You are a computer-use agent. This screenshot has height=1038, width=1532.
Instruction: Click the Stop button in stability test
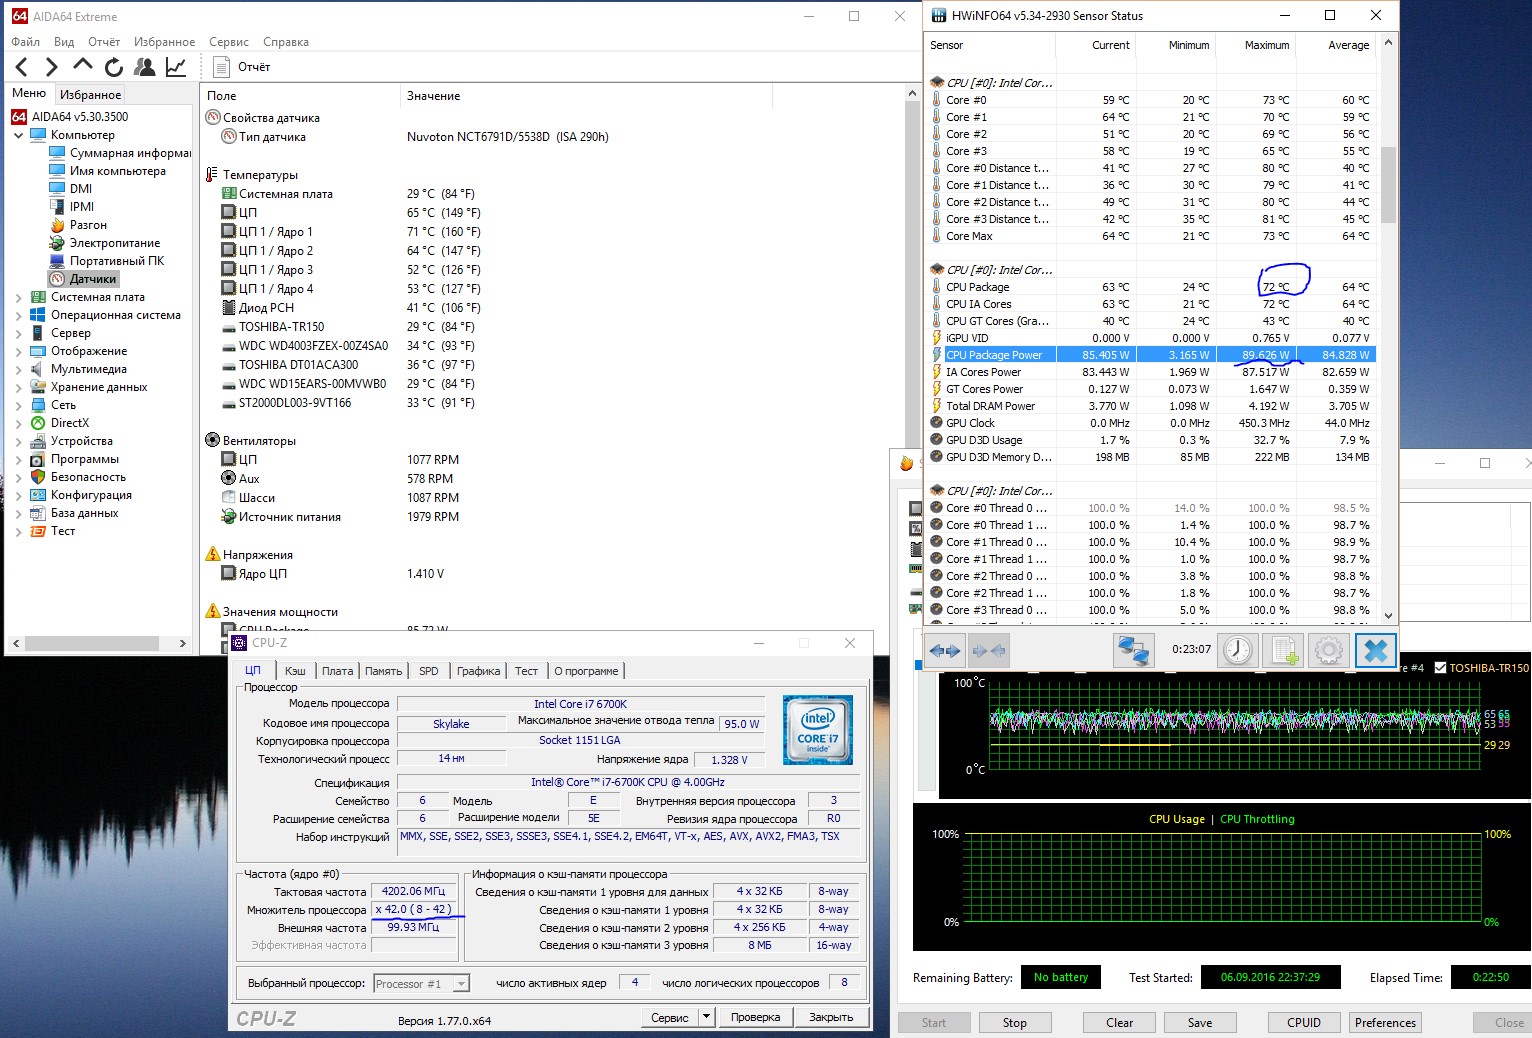pyautogui.click(x=1014, y=1022)
